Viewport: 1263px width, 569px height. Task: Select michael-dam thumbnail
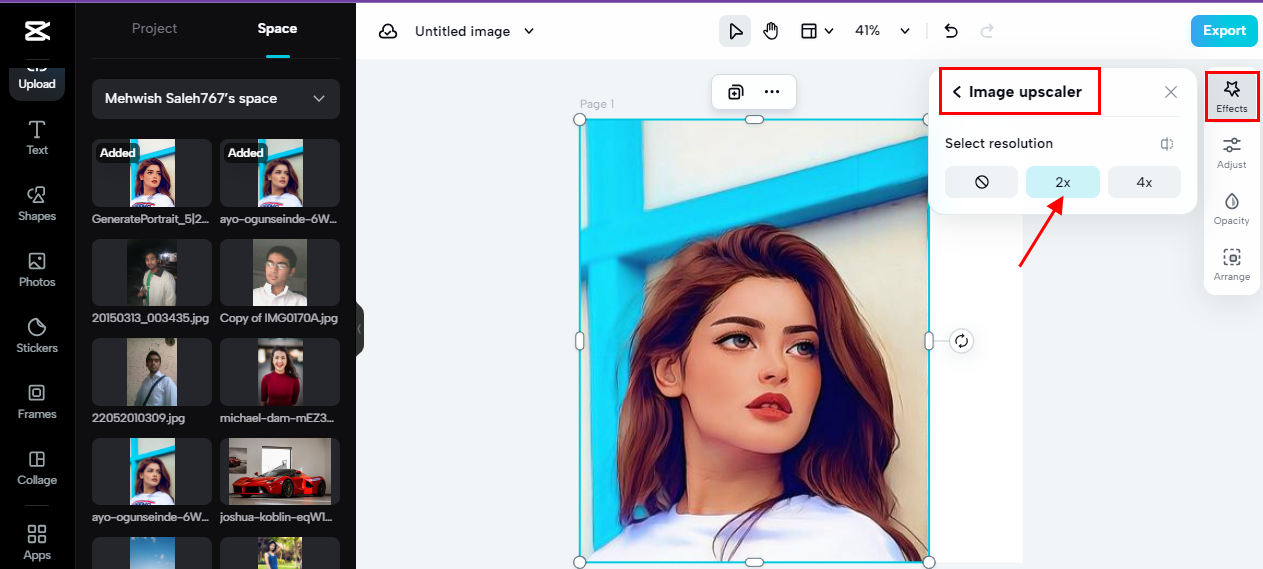280,372
